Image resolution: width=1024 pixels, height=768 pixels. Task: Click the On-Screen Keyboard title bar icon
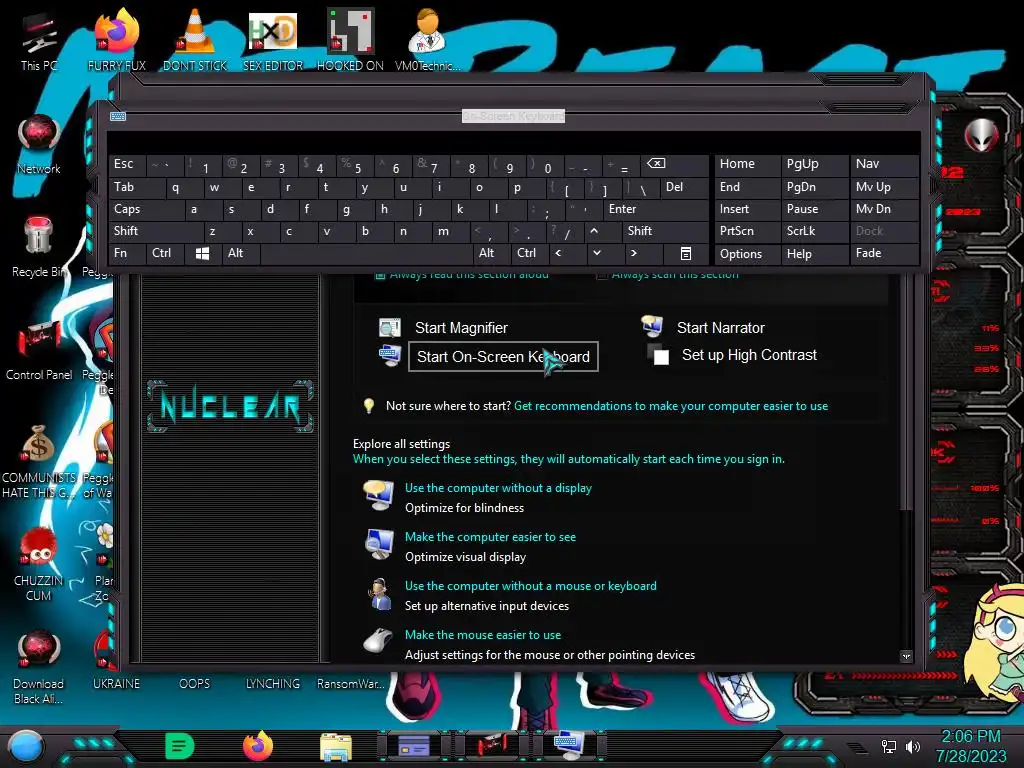coord(118,116)
